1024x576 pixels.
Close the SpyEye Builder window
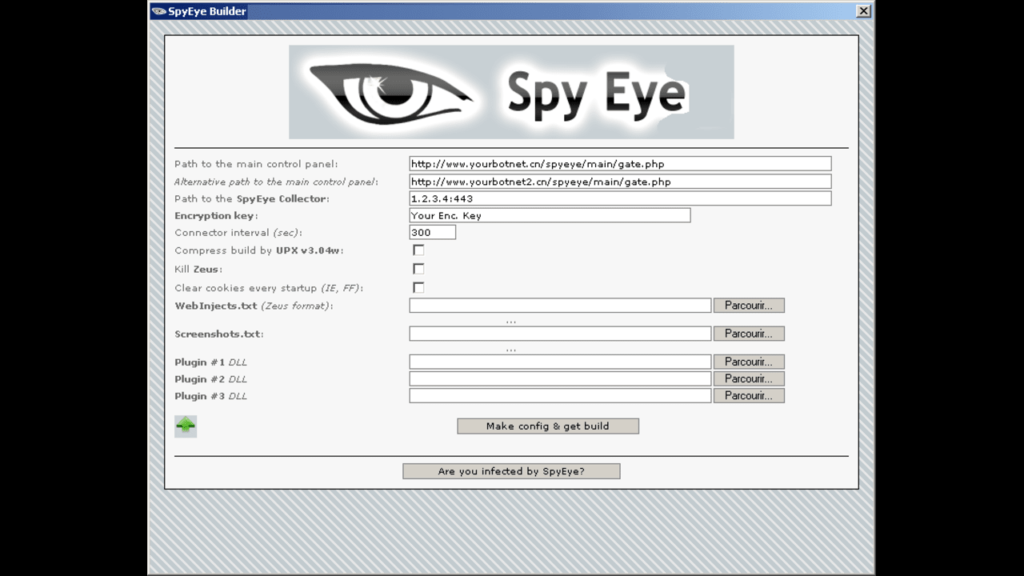coord(863,11)
